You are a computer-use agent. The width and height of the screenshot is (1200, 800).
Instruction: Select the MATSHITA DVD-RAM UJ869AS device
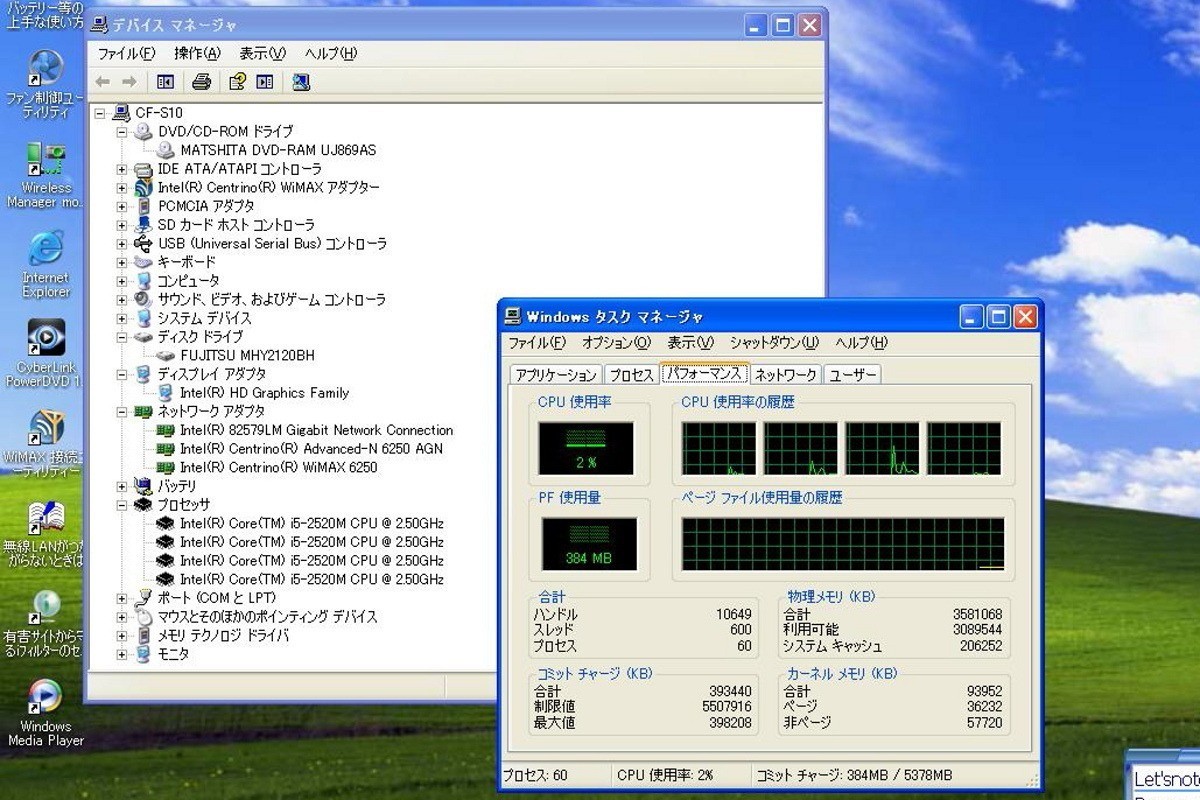[278, 150]
